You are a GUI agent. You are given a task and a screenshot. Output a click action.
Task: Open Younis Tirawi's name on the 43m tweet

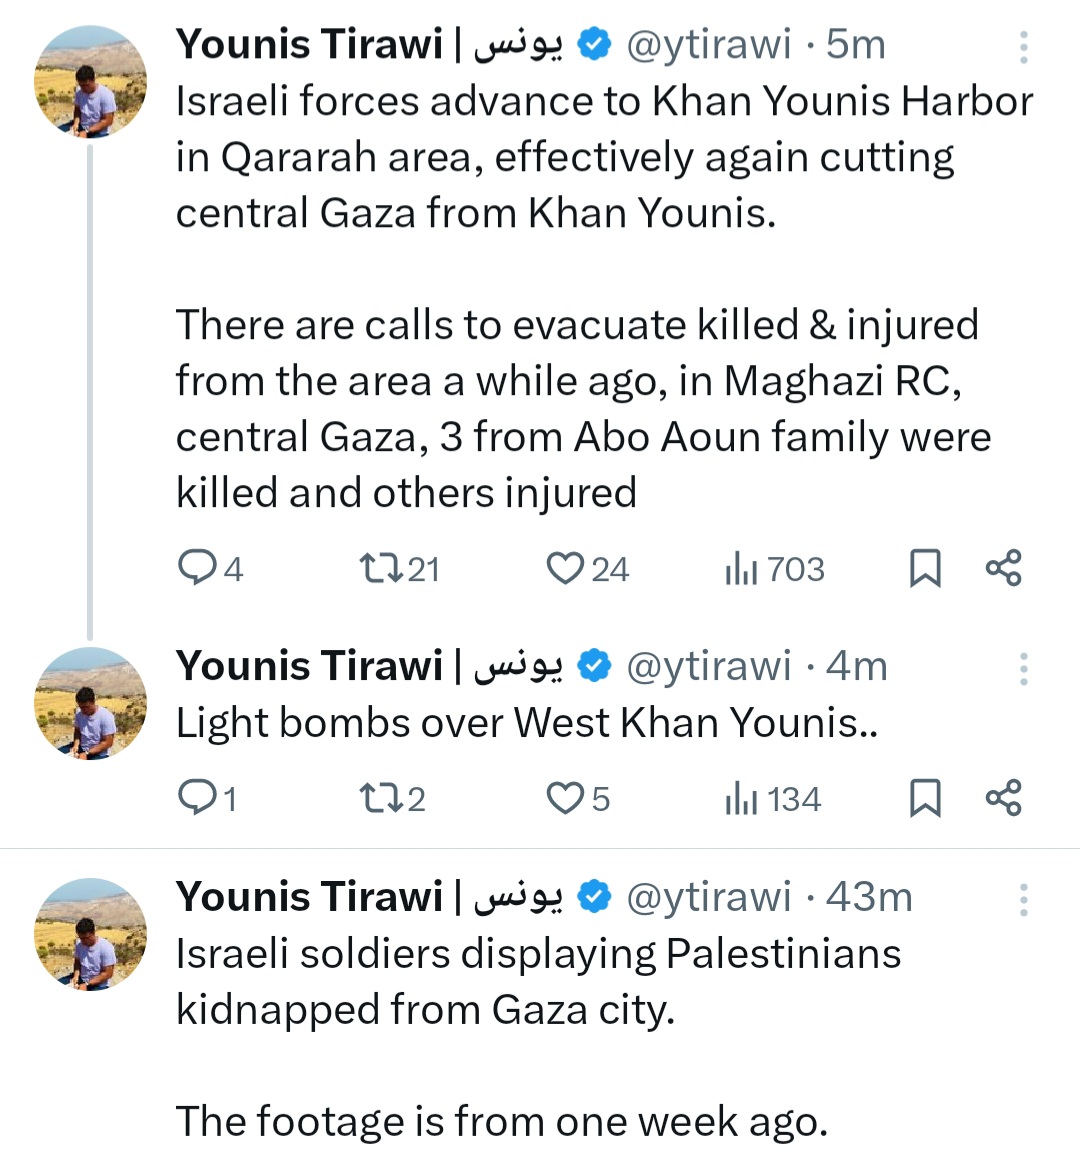(309, 897)
